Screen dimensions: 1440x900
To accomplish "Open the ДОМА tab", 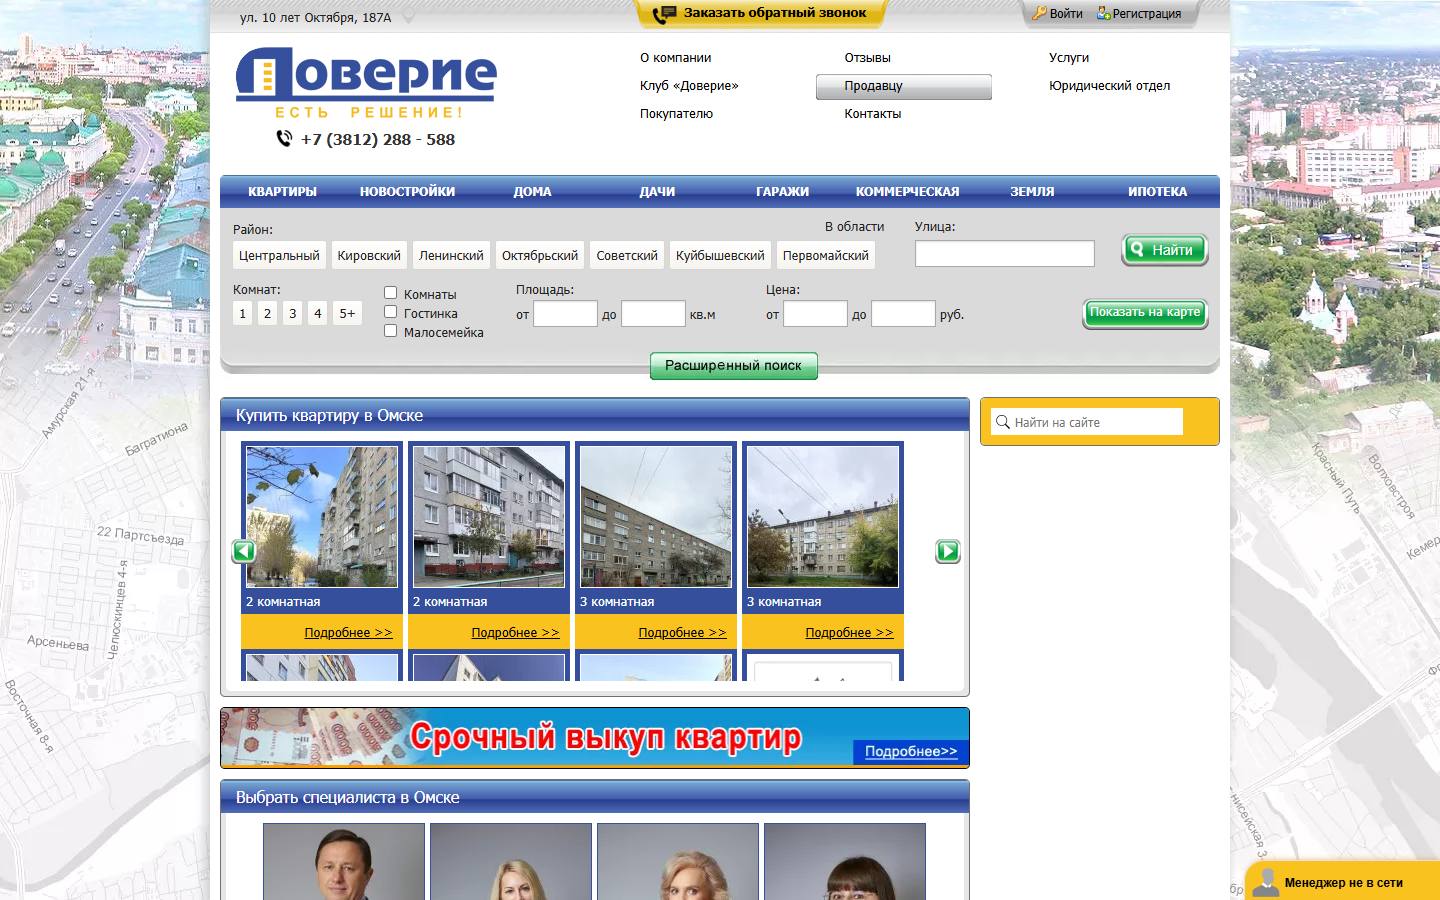I will coord(533,191).
